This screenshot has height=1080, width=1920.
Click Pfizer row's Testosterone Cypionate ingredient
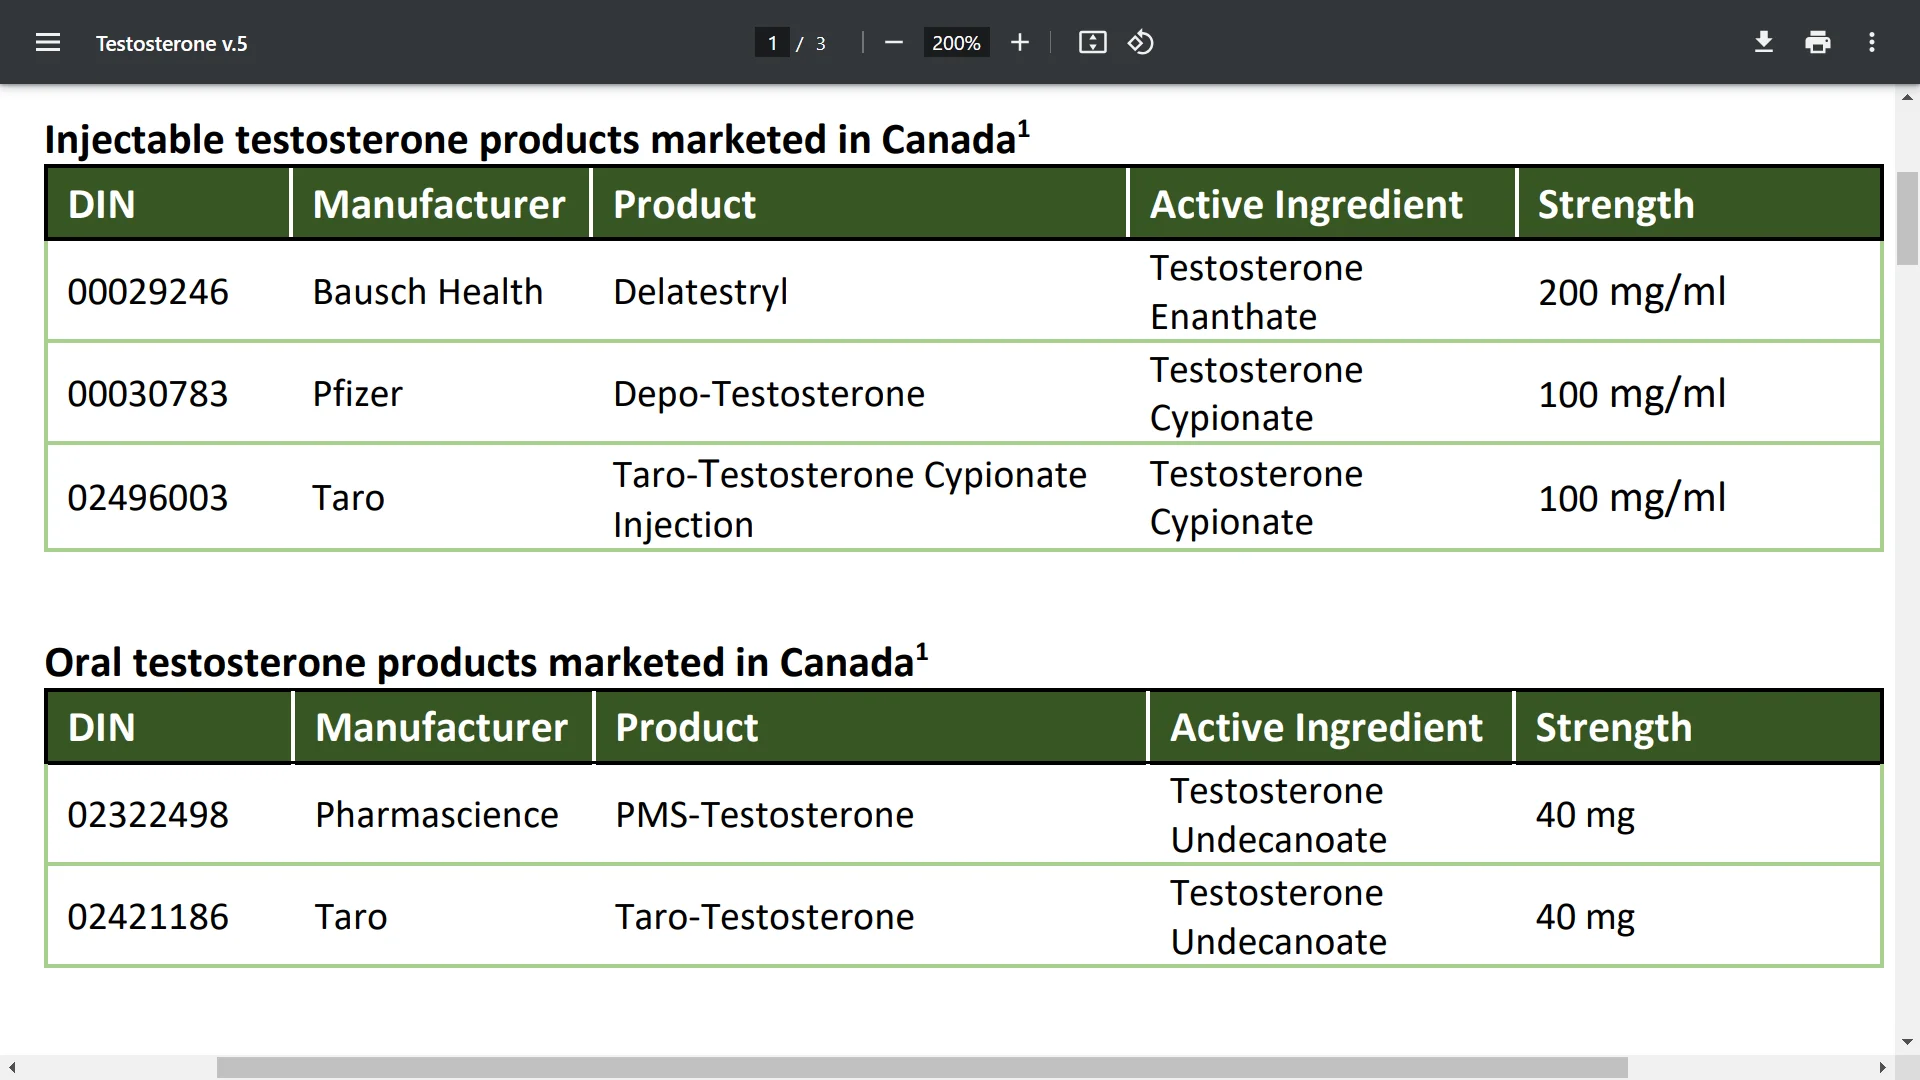(x=1256, y=394)
